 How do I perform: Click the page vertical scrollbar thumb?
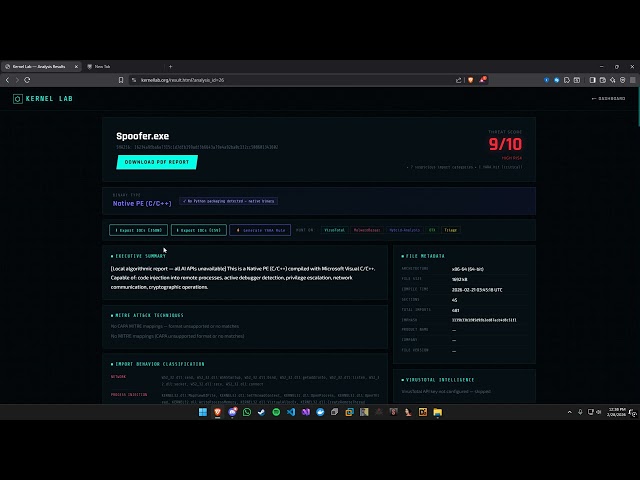click(x=639, y=107)
